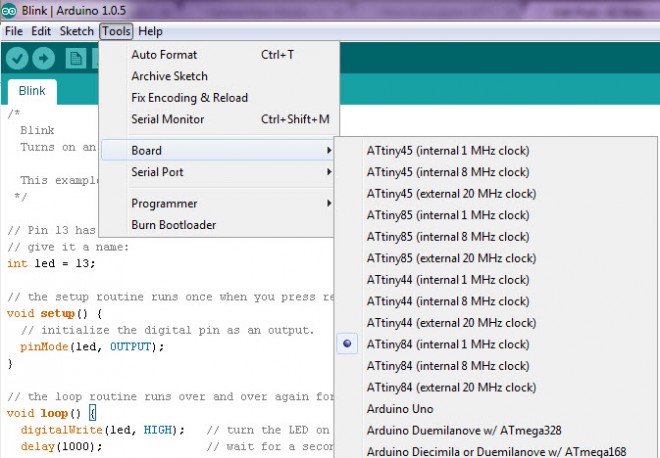Choose Archive Sketch menu entry

pyautogui.click(x=169, y=76)
